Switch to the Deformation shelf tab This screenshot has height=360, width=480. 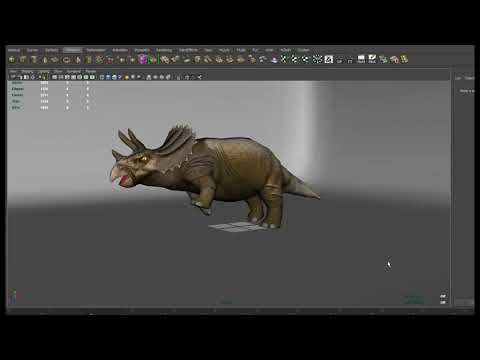point(96,50)
